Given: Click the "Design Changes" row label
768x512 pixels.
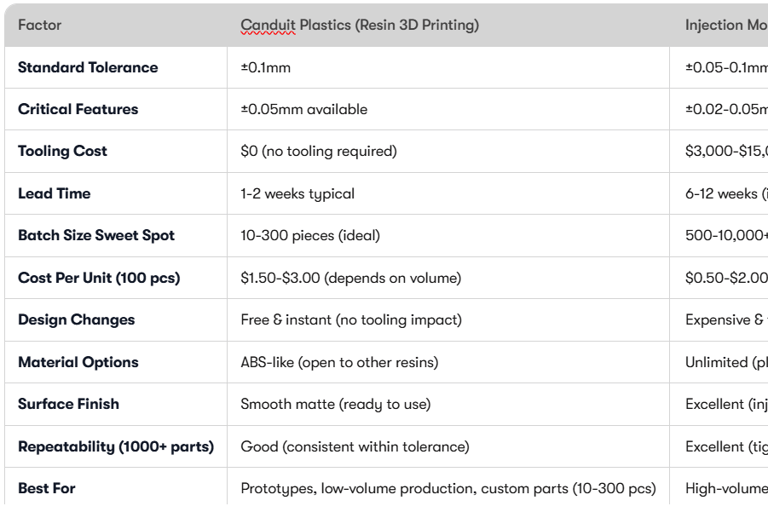Looking at the screenshot, I should click(76, 320).
